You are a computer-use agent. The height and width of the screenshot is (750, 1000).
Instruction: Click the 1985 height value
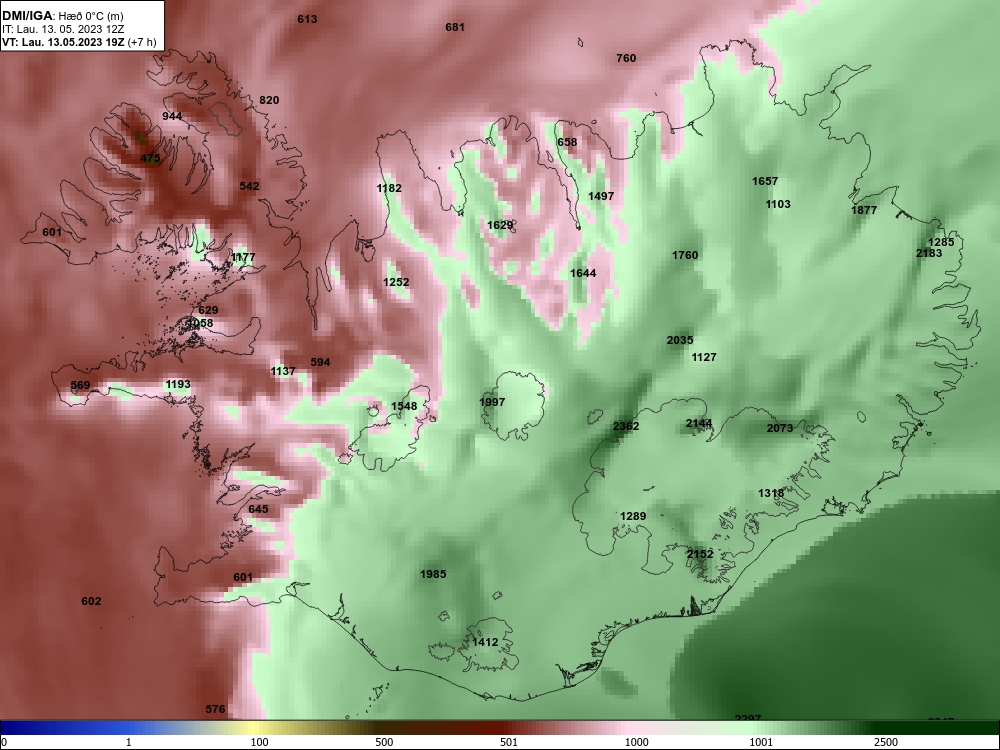click(433, 575)
